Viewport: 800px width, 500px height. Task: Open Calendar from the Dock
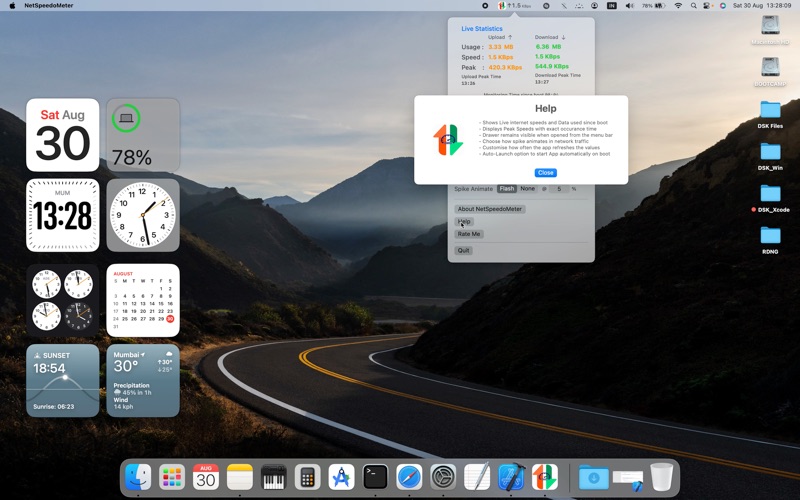click(x=206, y=477)
